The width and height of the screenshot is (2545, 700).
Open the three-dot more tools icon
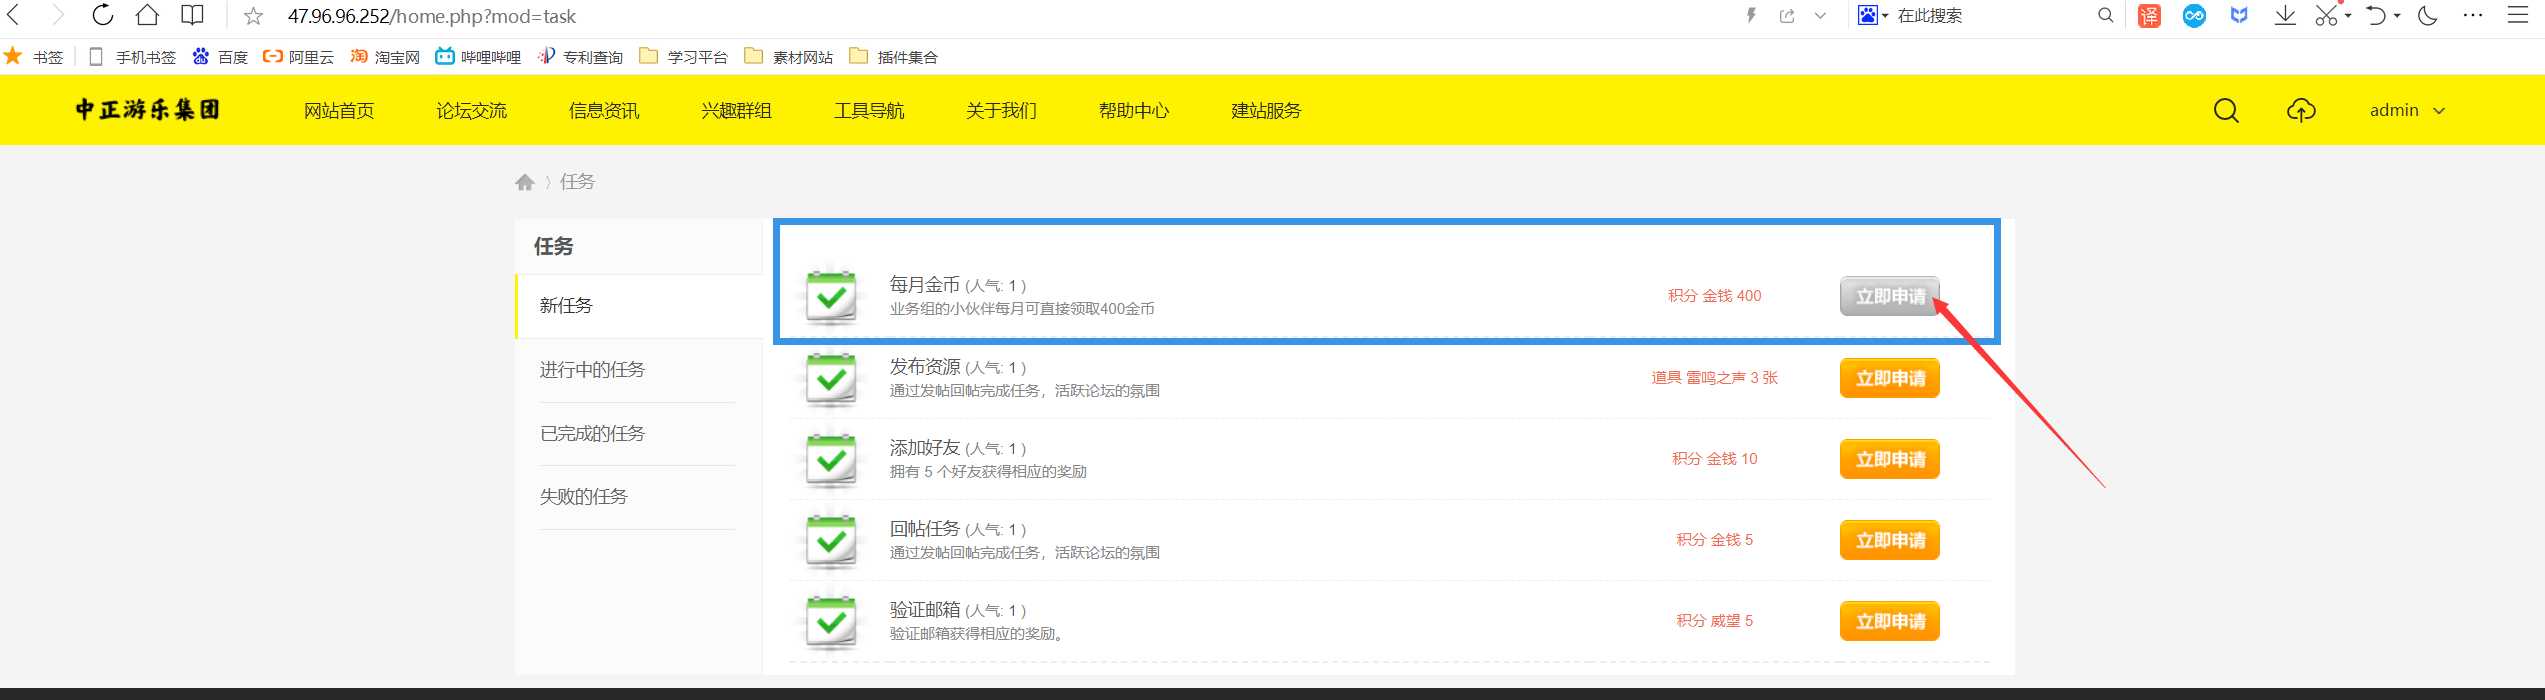coord(2473,15)
